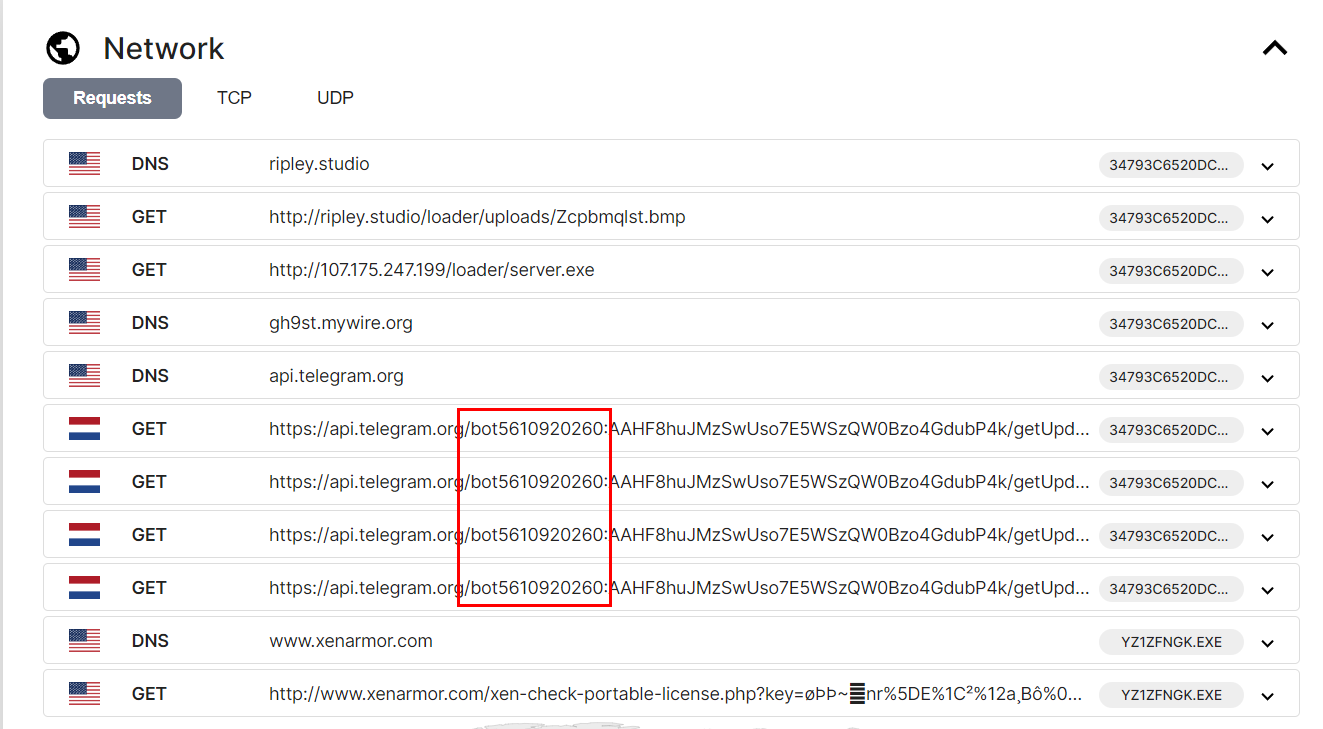1323x729 pixels.
Task: Open the TCP tab
Action: (234, 98)
